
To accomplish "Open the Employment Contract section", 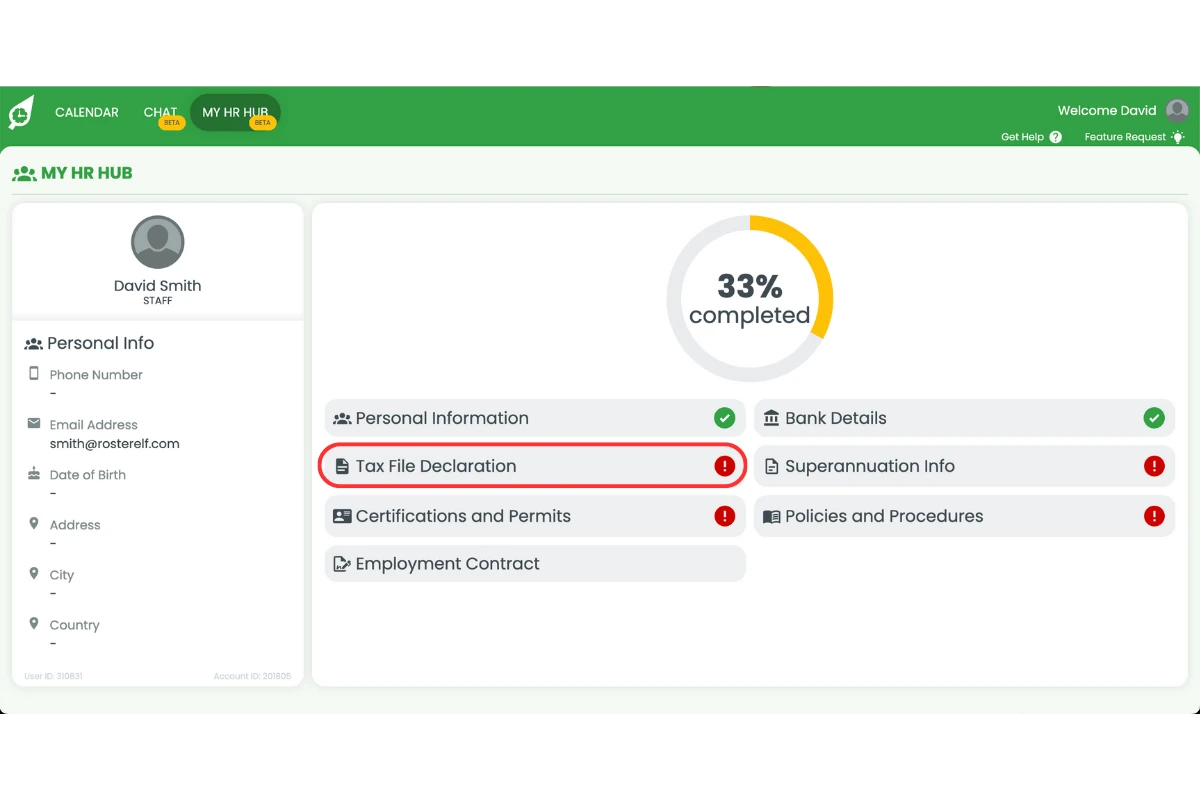I will point(535,564).
